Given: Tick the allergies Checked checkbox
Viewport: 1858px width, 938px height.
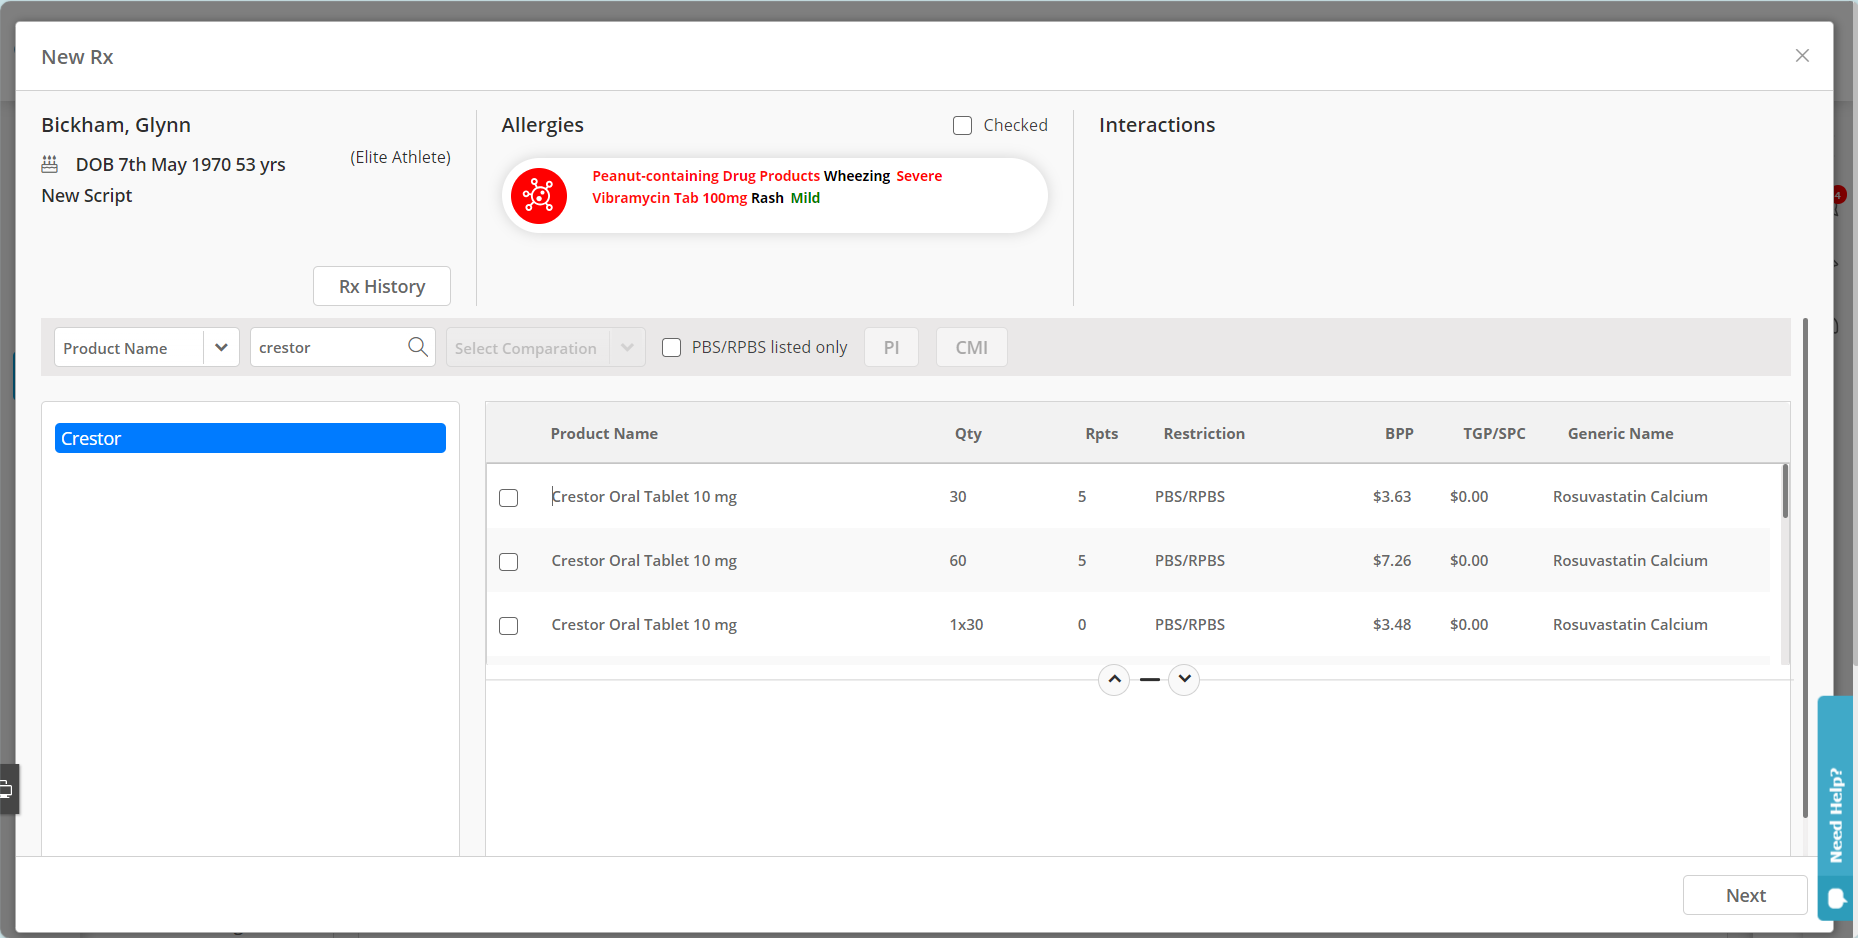Looking at the screenshot, I should coord(963,125).
